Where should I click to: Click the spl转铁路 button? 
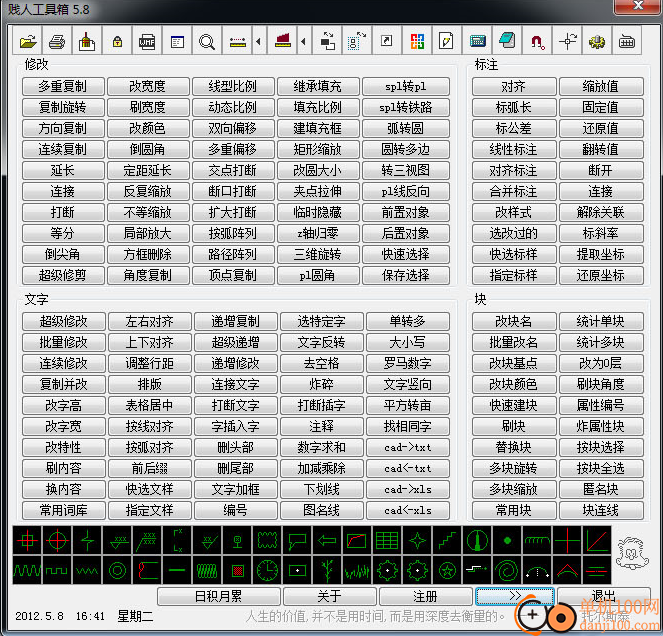(406, 107)
